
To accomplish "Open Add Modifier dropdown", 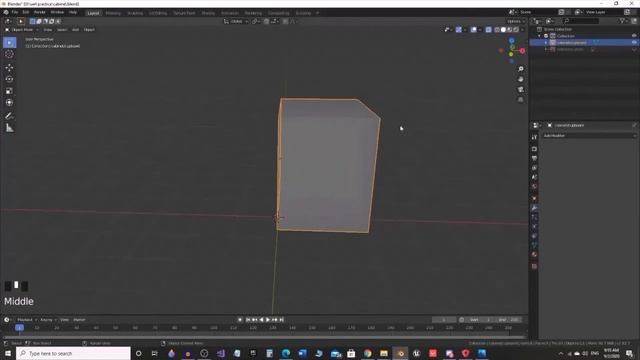I will click(590, 136).
